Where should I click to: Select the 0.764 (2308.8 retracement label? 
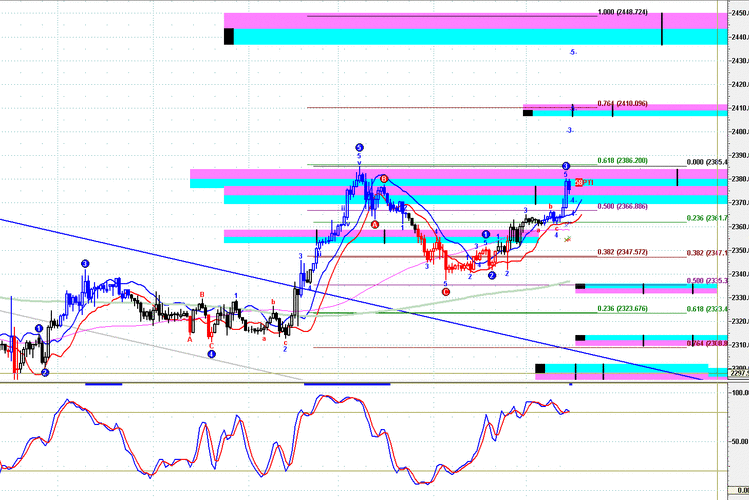pos(707,343)
